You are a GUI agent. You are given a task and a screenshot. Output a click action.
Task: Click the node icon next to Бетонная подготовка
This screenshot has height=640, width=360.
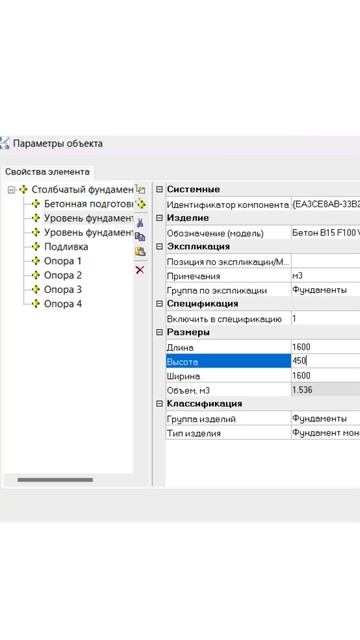36,204
